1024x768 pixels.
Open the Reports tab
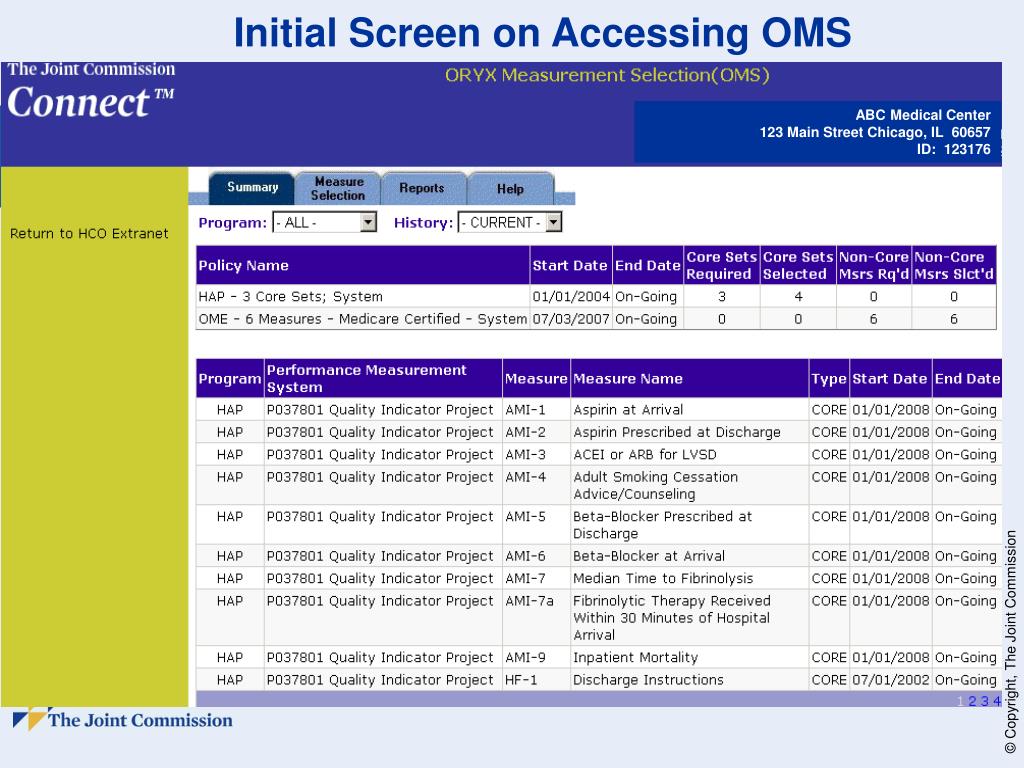[x=422, y=188]
